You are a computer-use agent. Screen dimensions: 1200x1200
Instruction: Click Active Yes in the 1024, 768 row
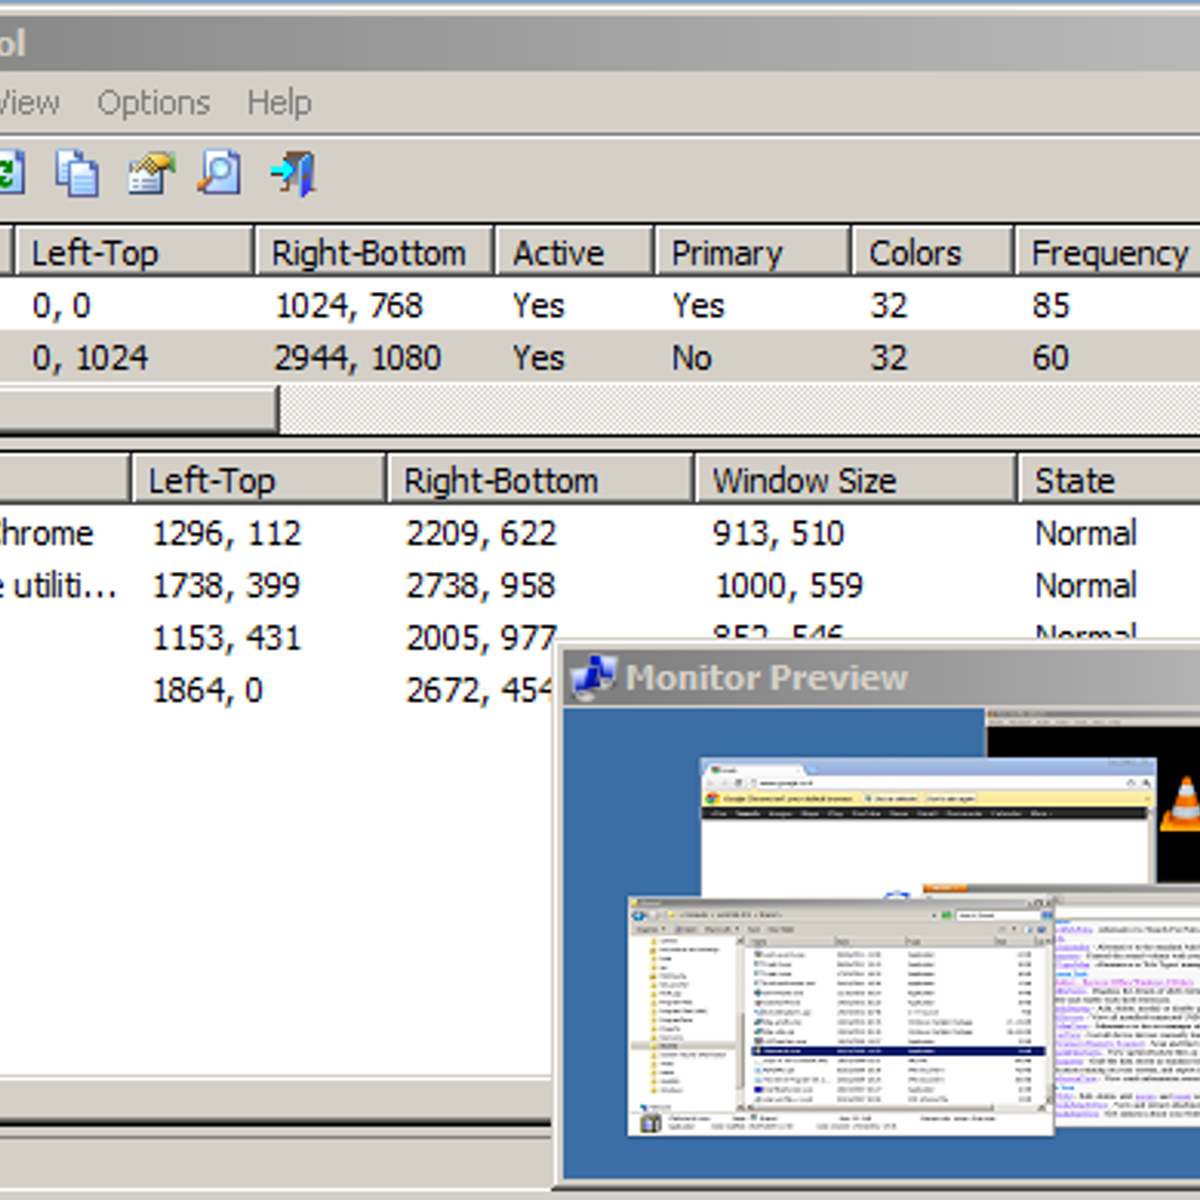pos(538,305)
